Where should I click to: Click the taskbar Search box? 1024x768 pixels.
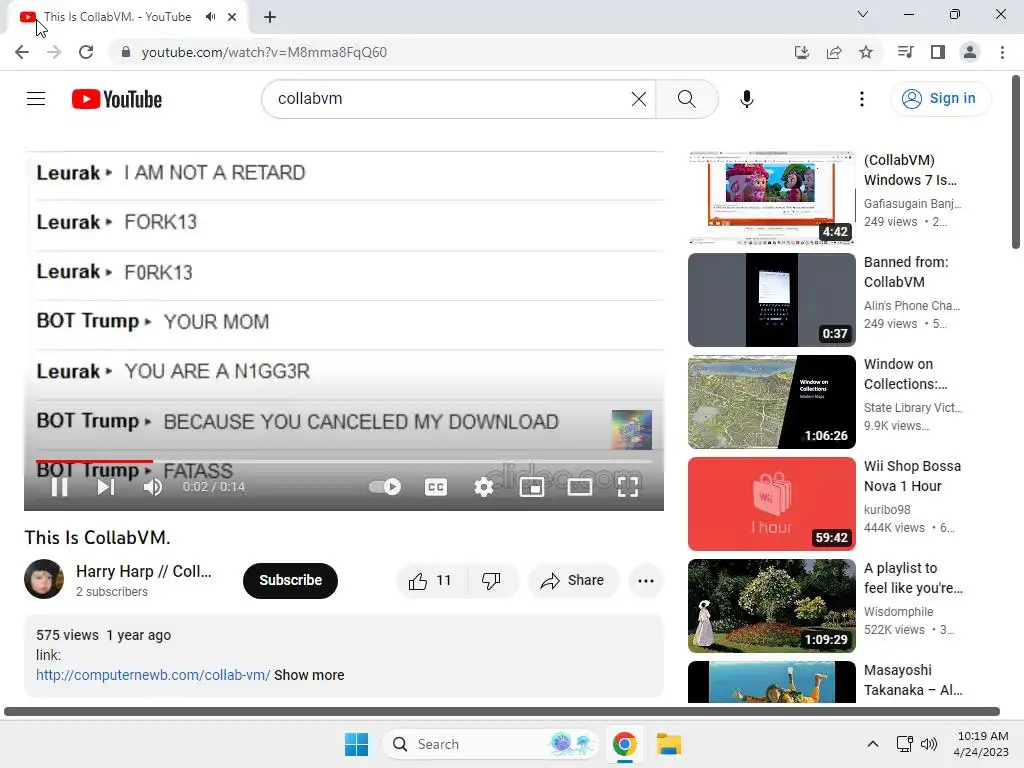pyautogui.click(x=490, y=744)
